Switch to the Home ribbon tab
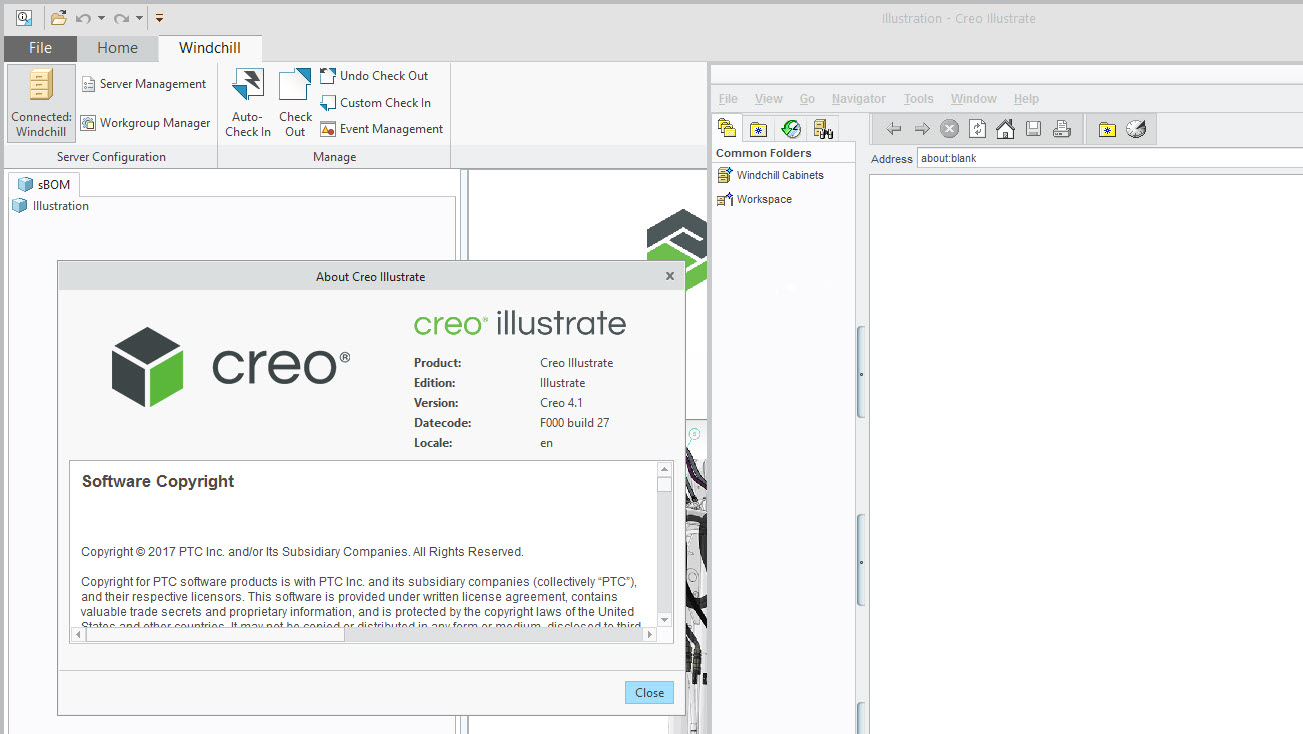1303x734 pixels. [x=117, y=47]
